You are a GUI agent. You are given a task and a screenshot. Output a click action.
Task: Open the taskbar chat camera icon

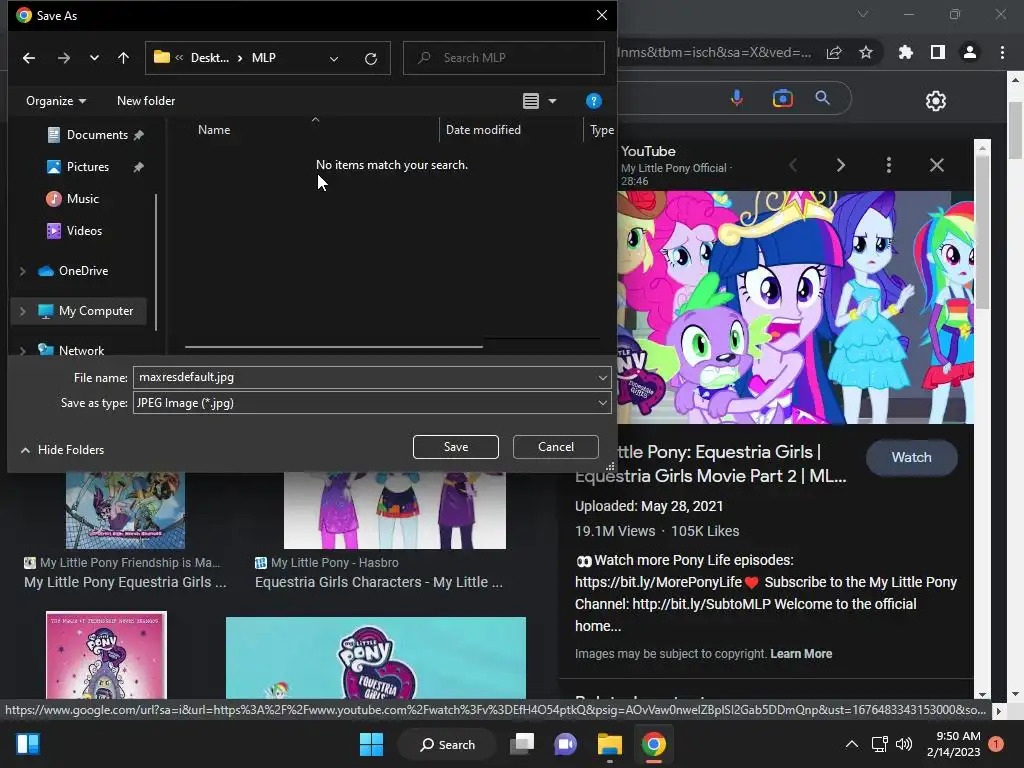click(566, 744)
